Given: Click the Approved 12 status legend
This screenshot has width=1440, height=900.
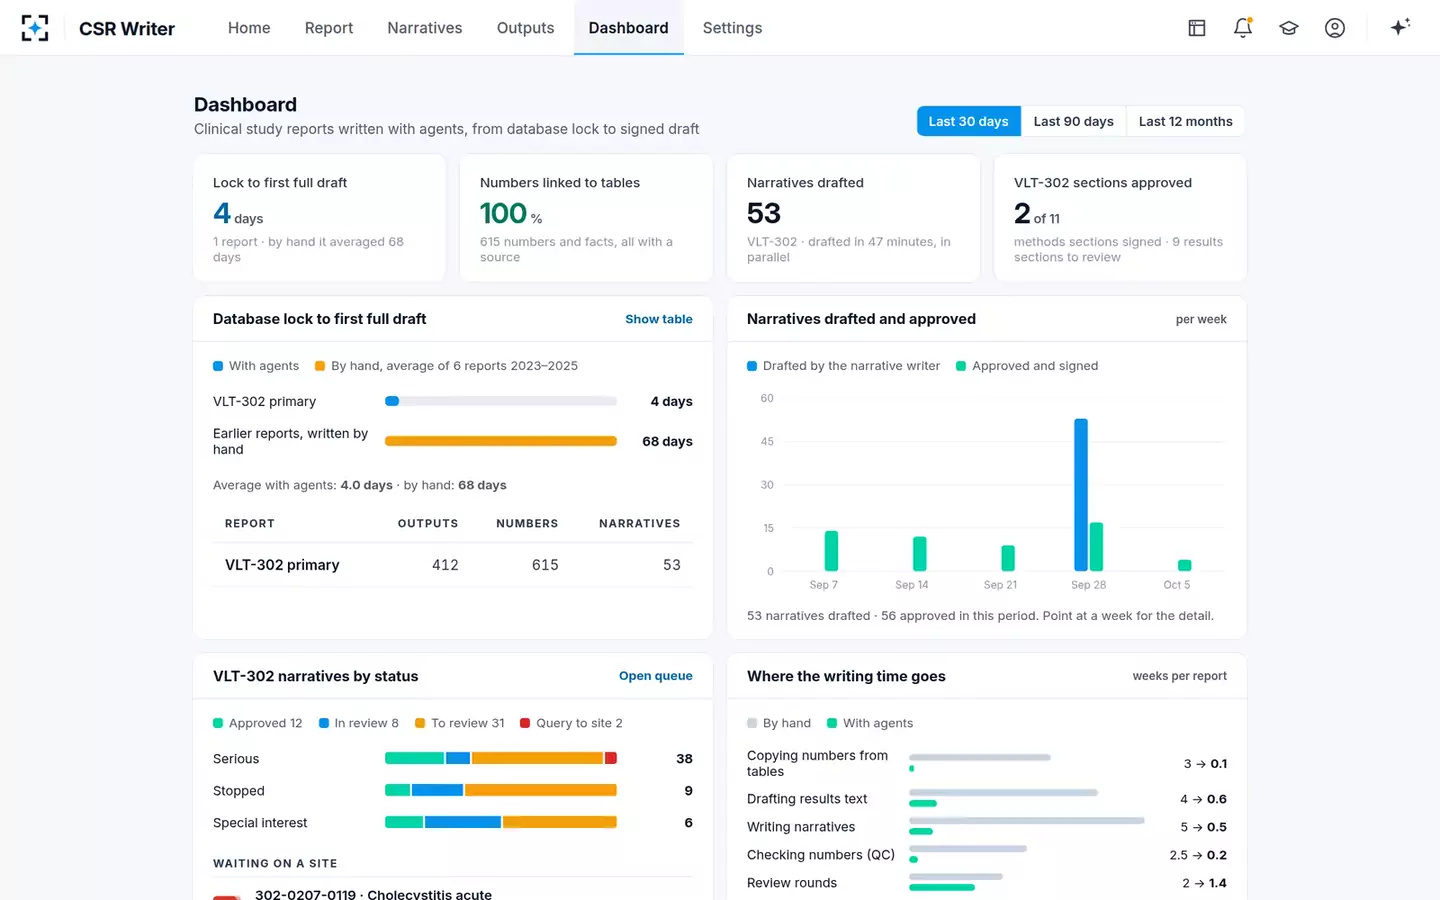Looking at the screenshot, I should pos(257,723).
